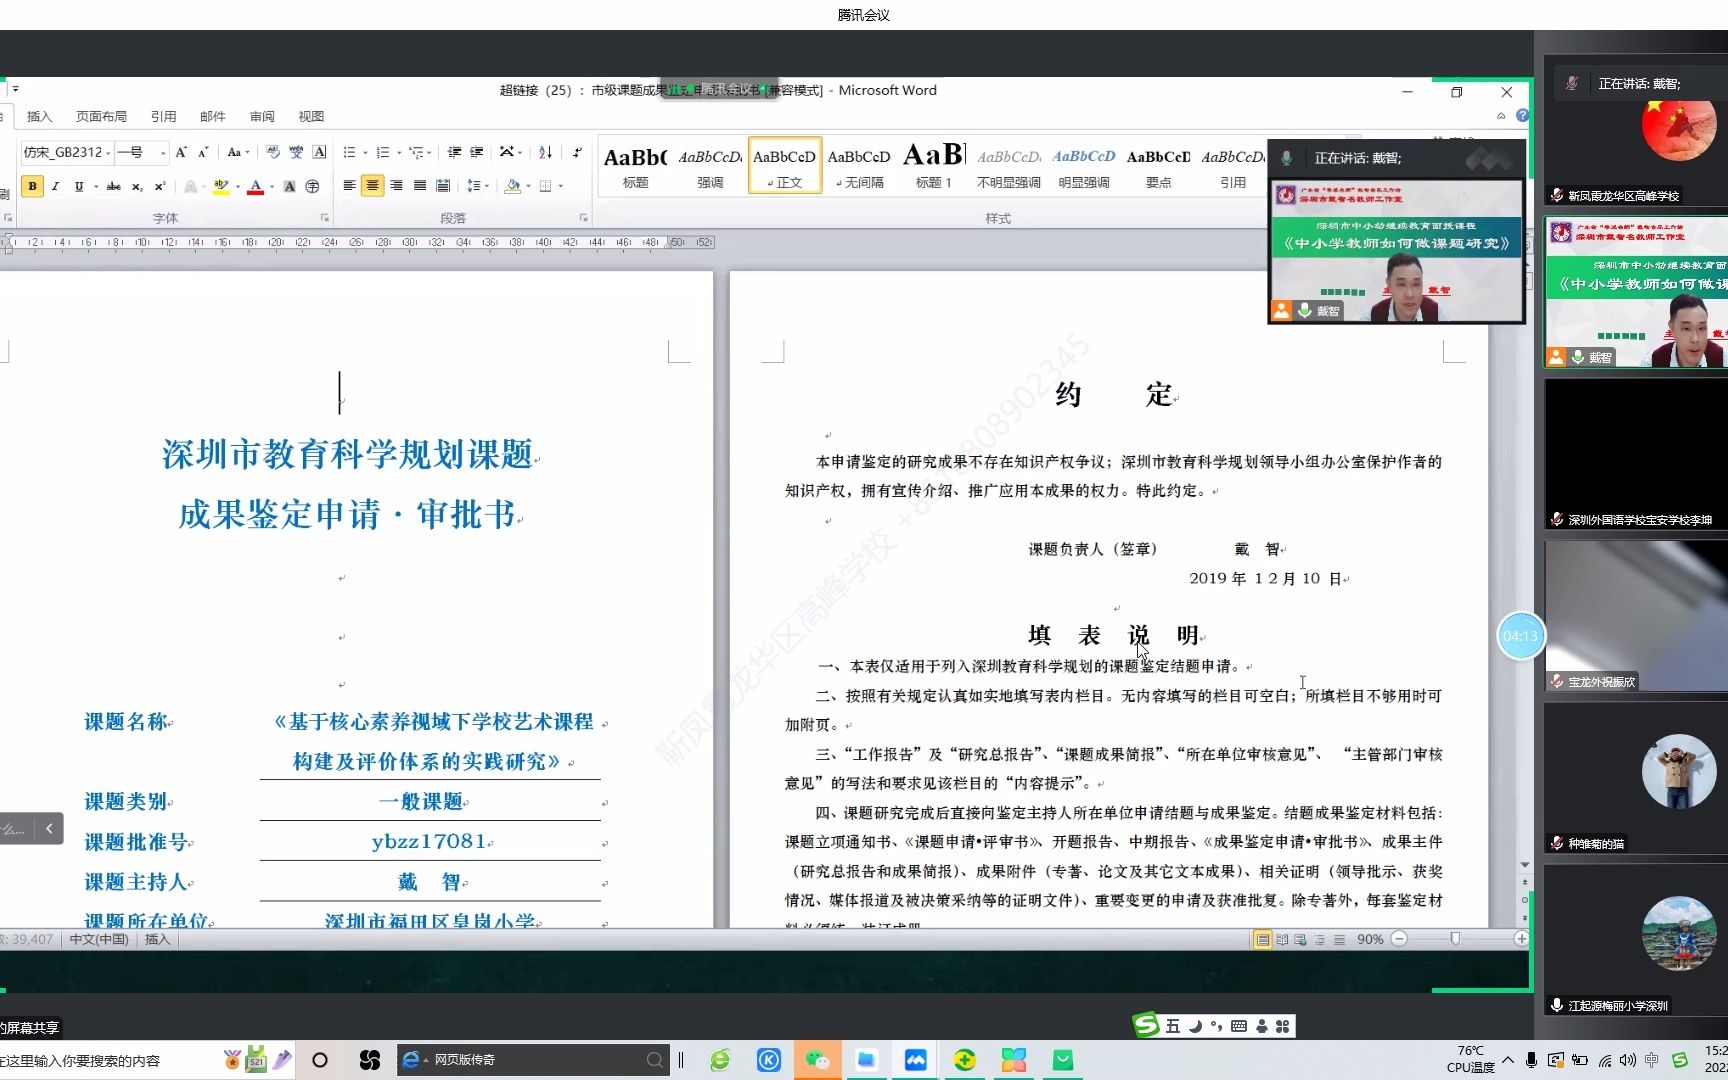
Task: Click the yellow text highlight color button
Action: coord(221,186)
